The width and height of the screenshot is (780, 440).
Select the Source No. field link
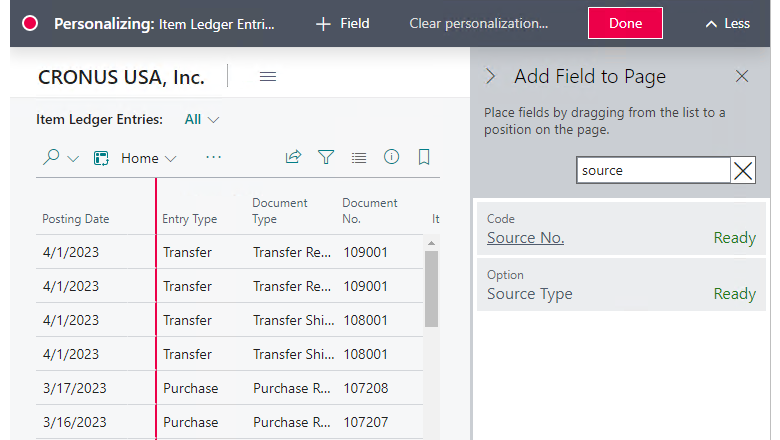[525, 238]
